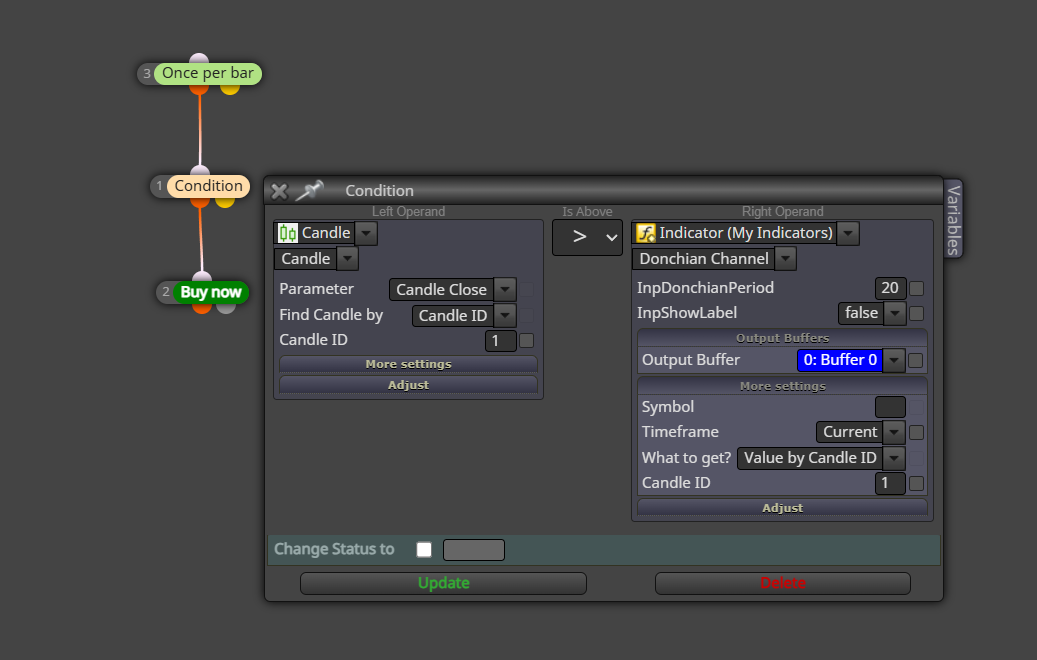Toggle checkbox beside left Candle ID field
The height and width of the screenshot is (660, 1037).
coord(526,341)
